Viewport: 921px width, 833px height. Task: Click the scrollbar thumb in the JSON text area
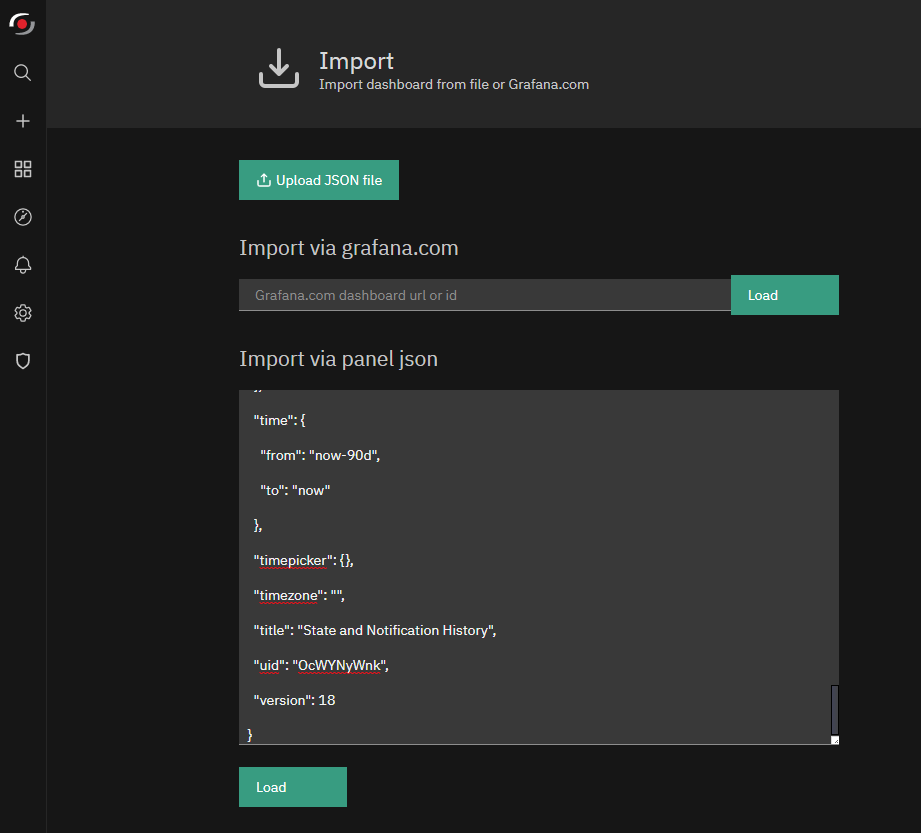pos(835,710)
